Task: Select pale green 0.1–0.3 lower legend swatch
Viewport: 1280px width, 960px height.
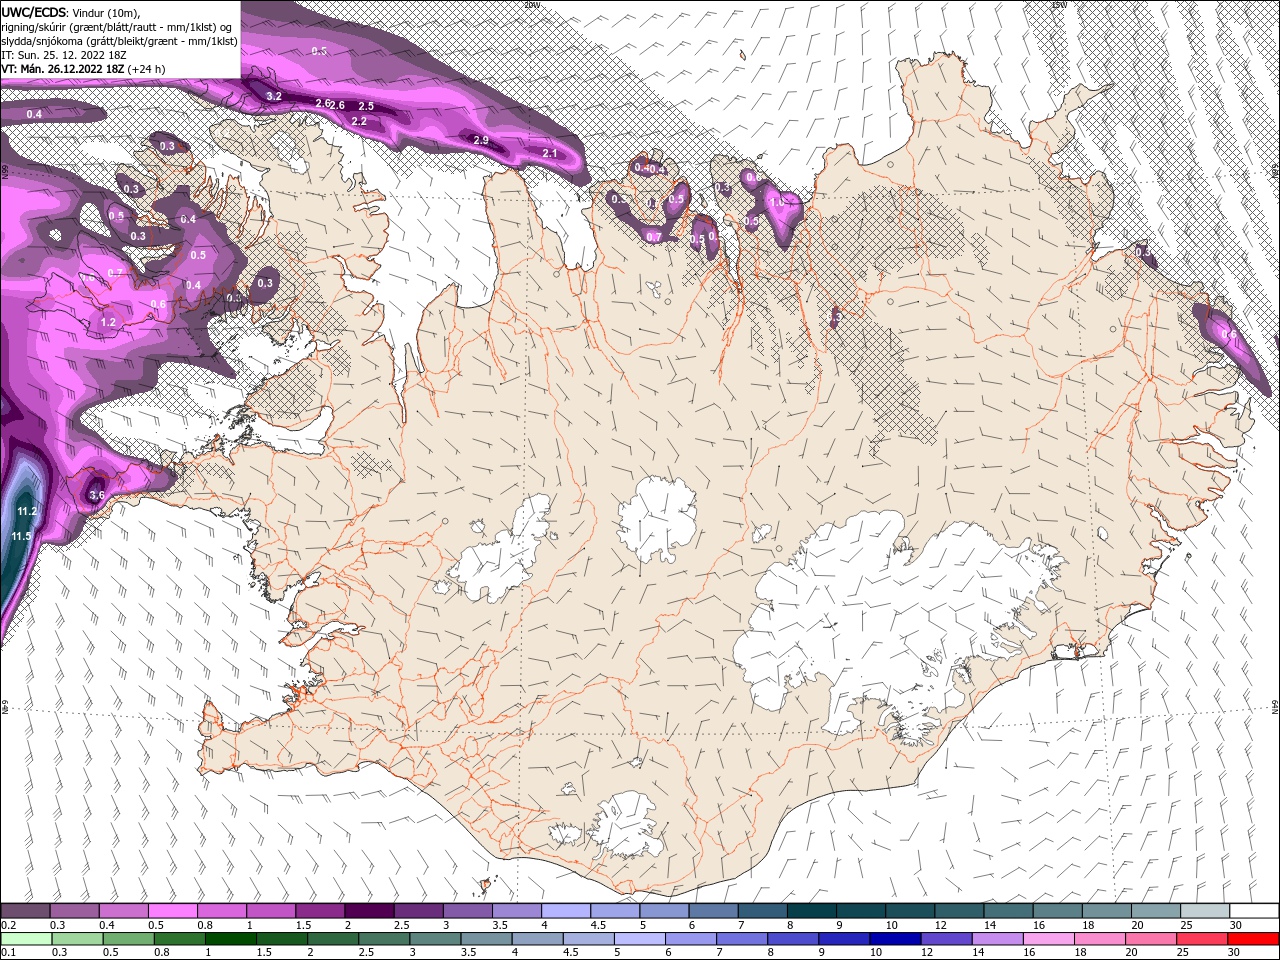Action: point(25,939)
